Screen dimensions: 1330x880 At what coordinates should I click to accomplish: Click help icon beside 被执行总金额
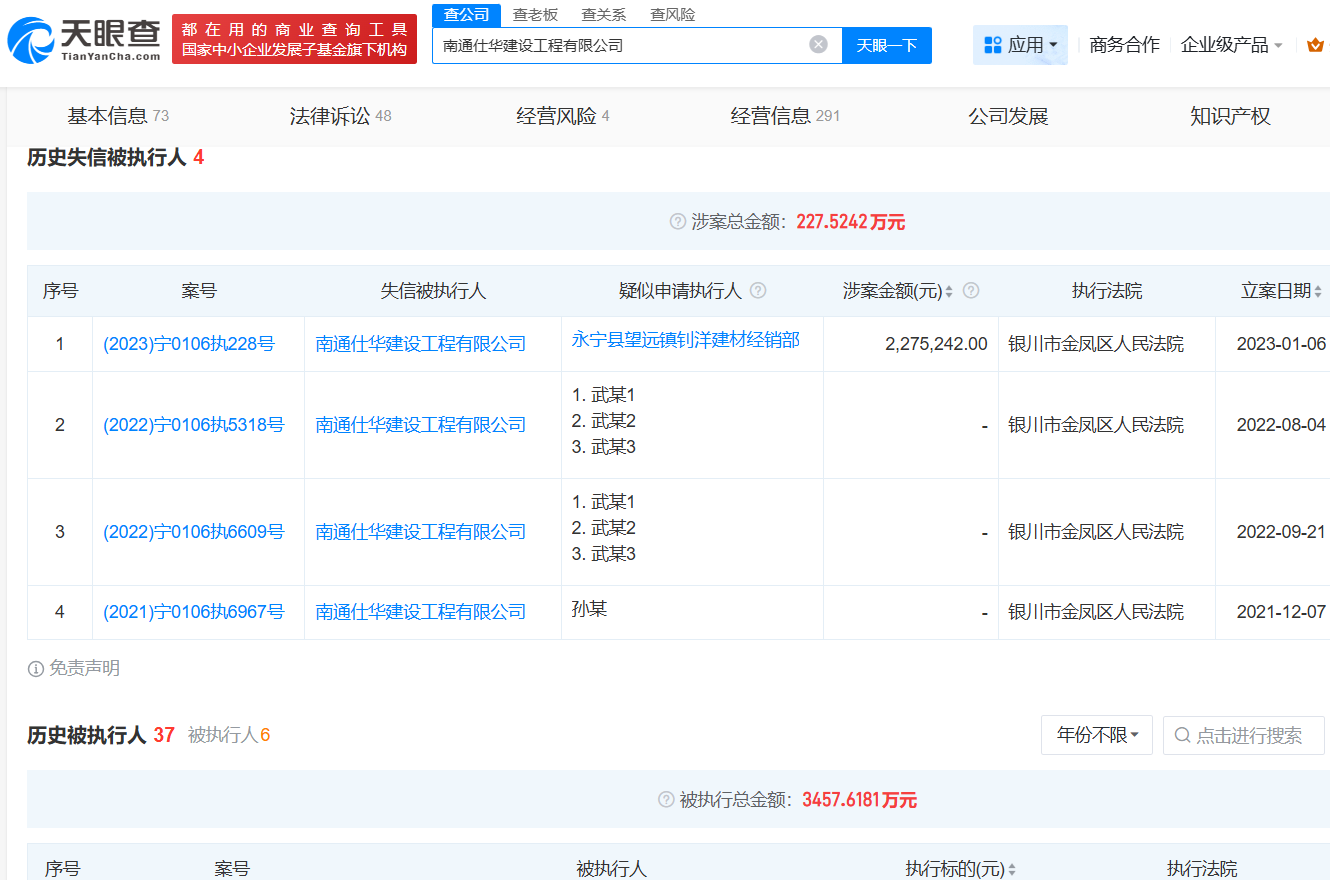click(666, 800)
